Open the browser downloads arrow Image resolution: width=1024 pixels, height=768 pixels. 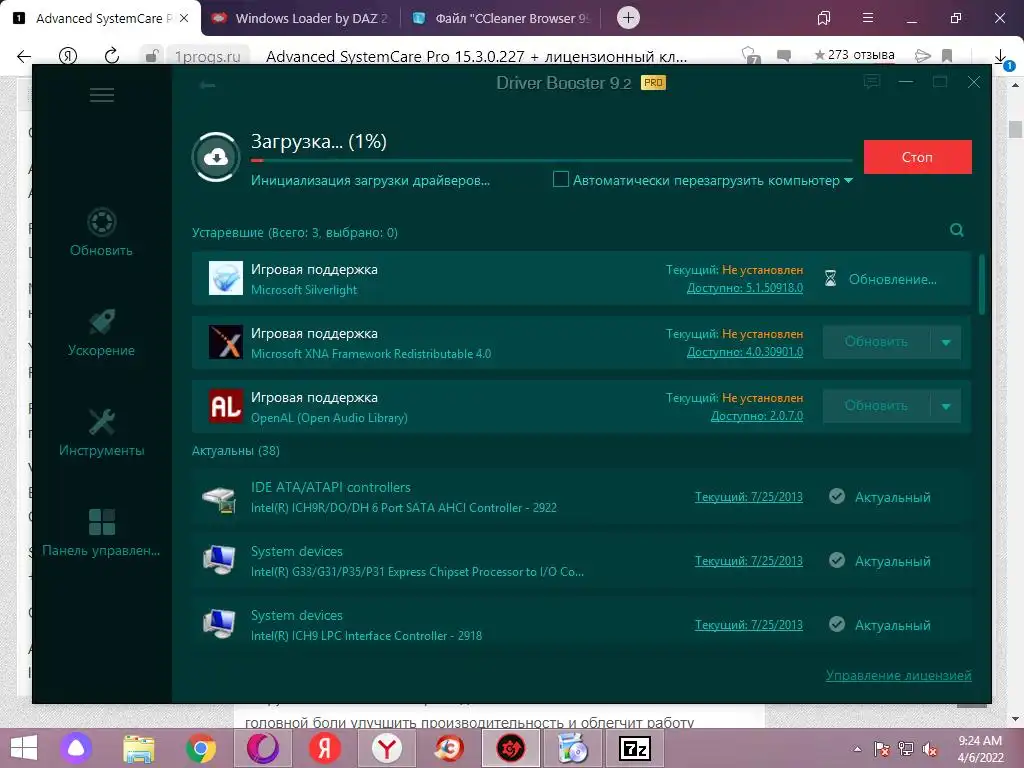[1000, 57]
